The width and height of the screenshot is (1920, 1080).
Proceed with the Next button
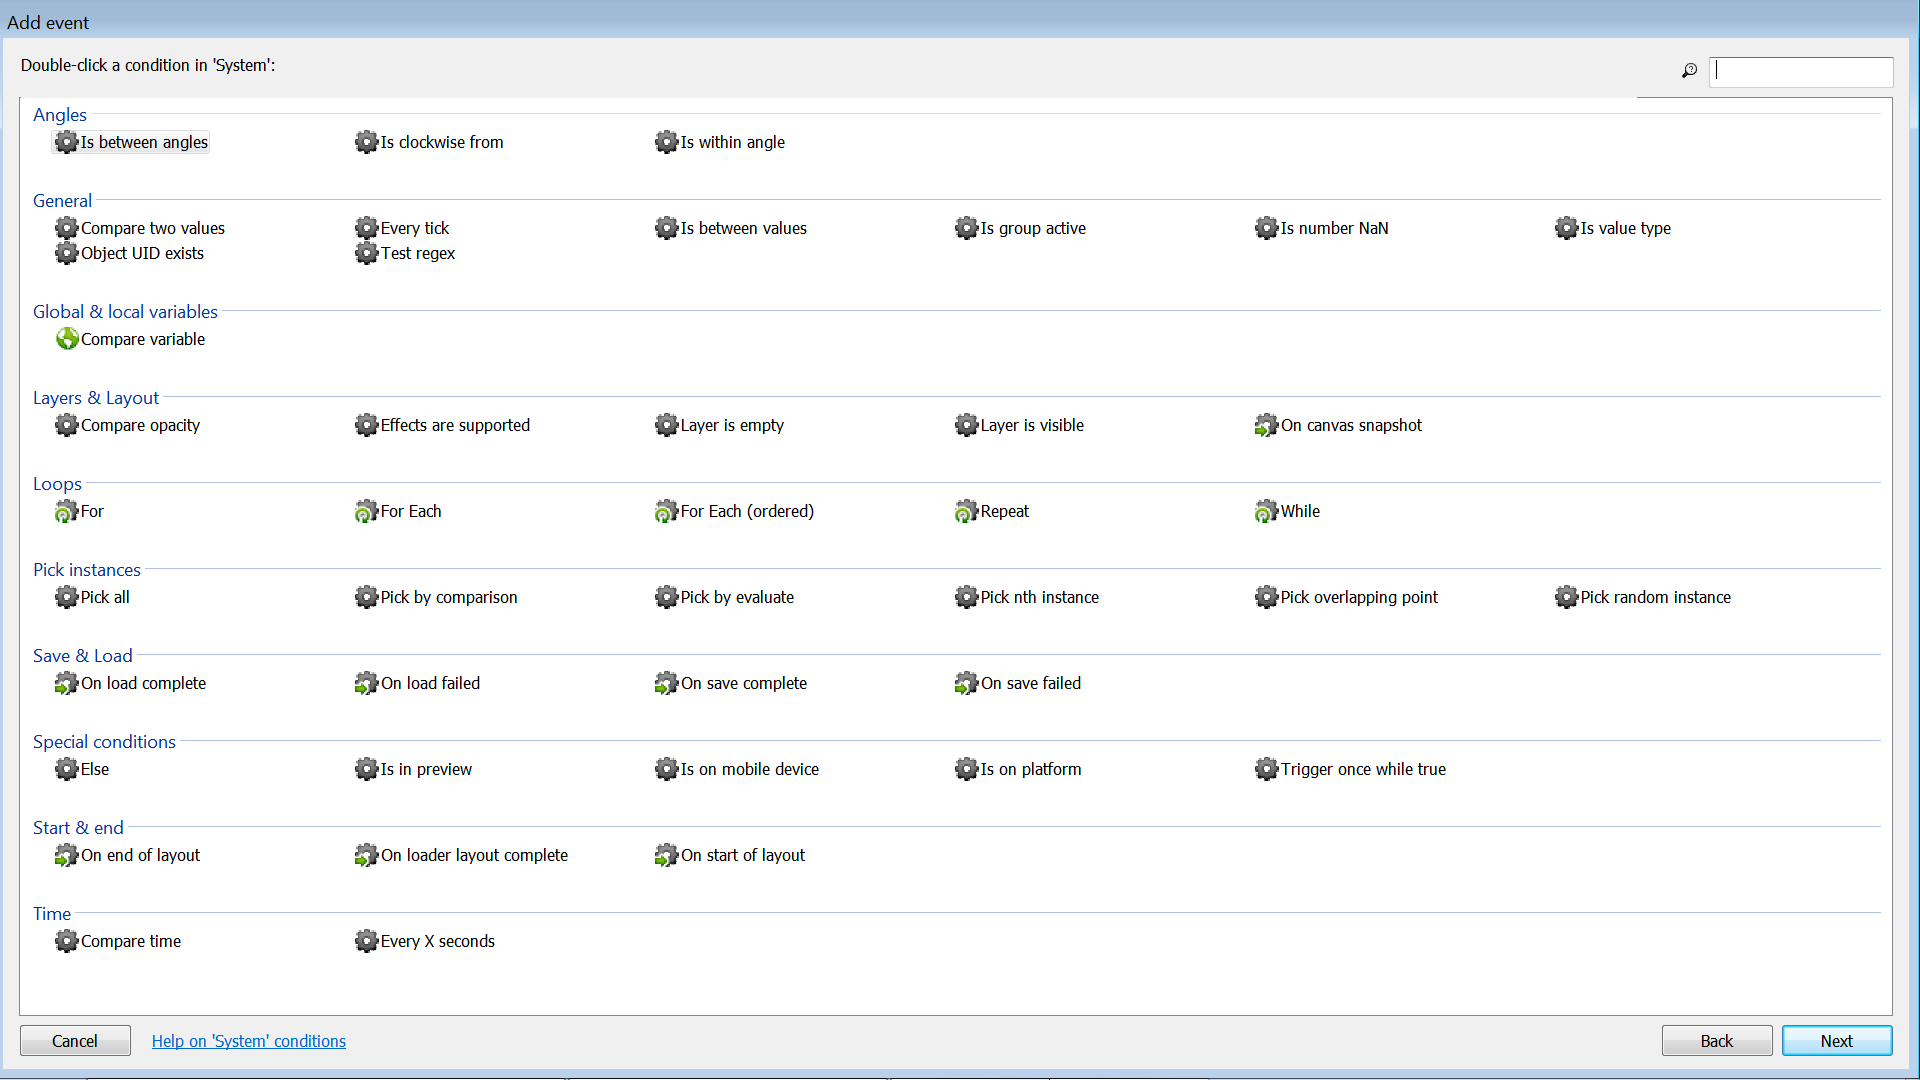click(1837, 1041)
